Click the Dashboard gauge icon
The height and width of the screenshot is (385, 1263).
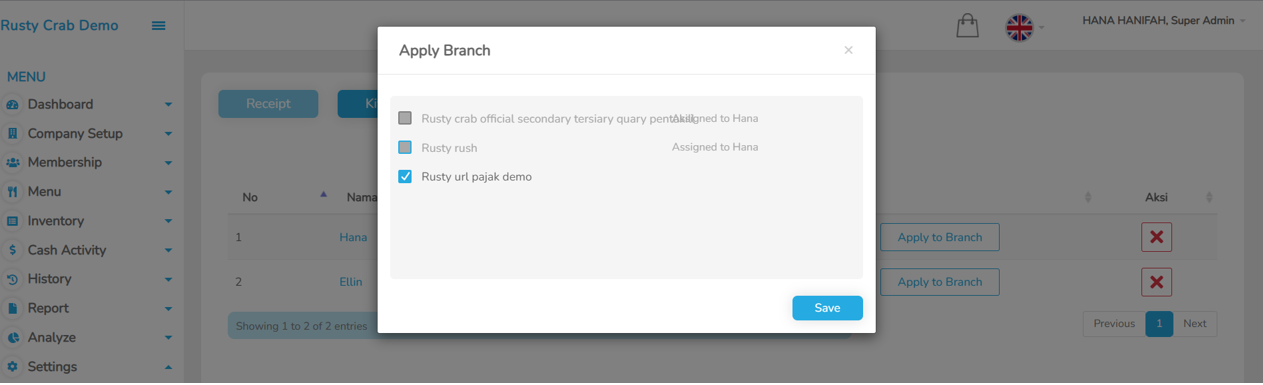pyautogui.click(x=13, y=105)
